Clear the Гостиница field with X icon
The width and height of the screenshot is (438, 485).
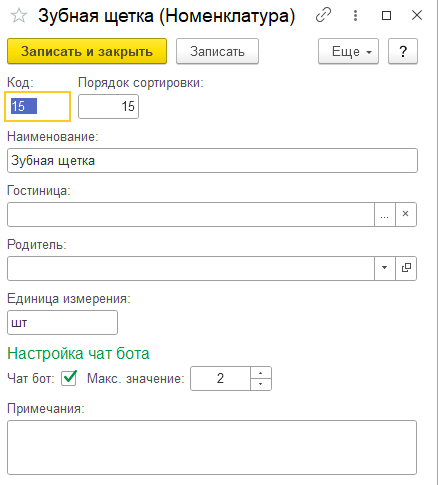coord(406,214)
